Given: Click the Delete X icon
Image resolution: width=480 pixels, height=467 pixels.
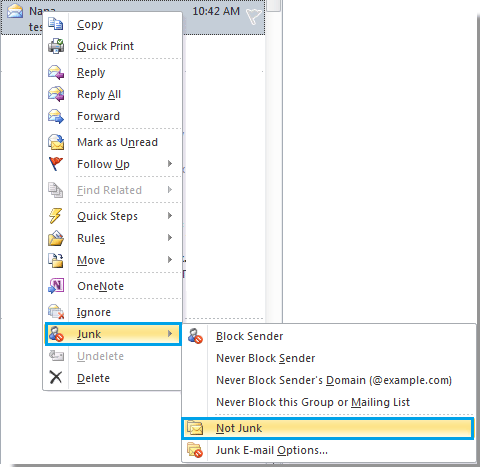Looking at the screenshot, I should [x=56, y=378].
